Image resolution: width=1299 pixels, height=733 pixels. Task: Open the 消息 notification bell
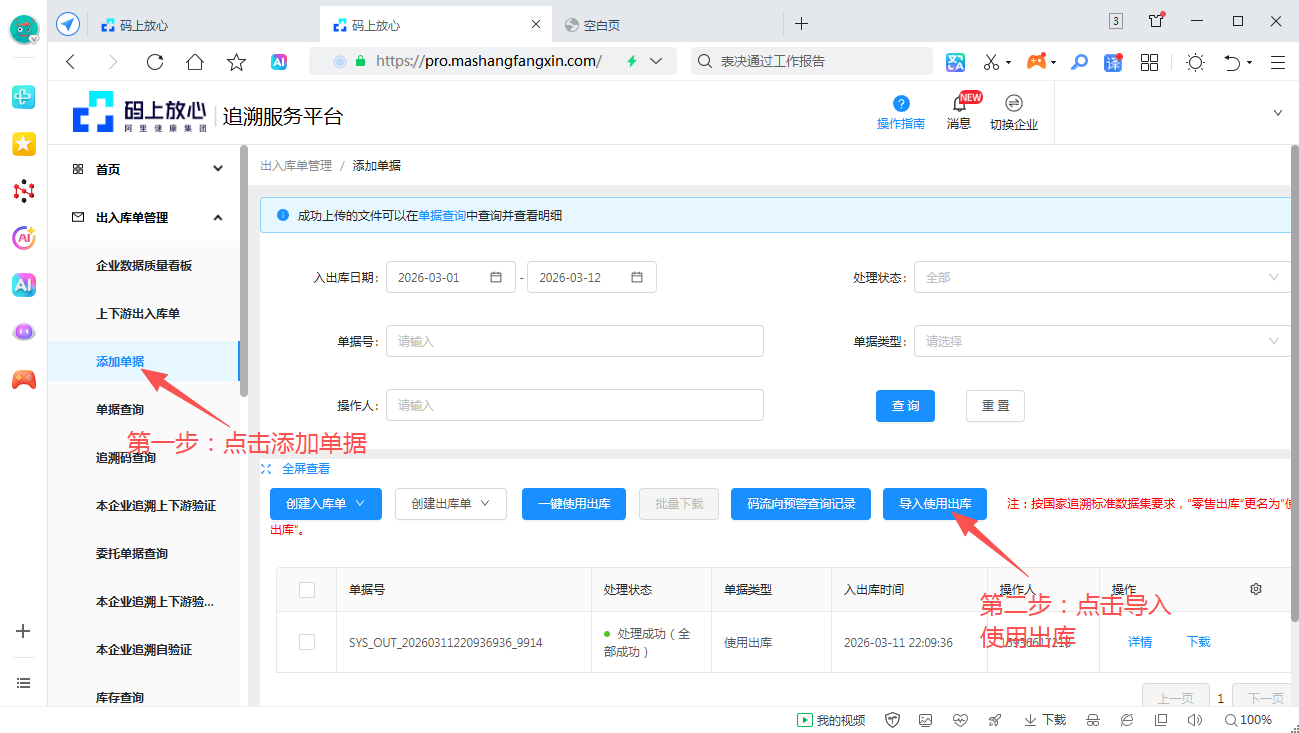[959, 104]
